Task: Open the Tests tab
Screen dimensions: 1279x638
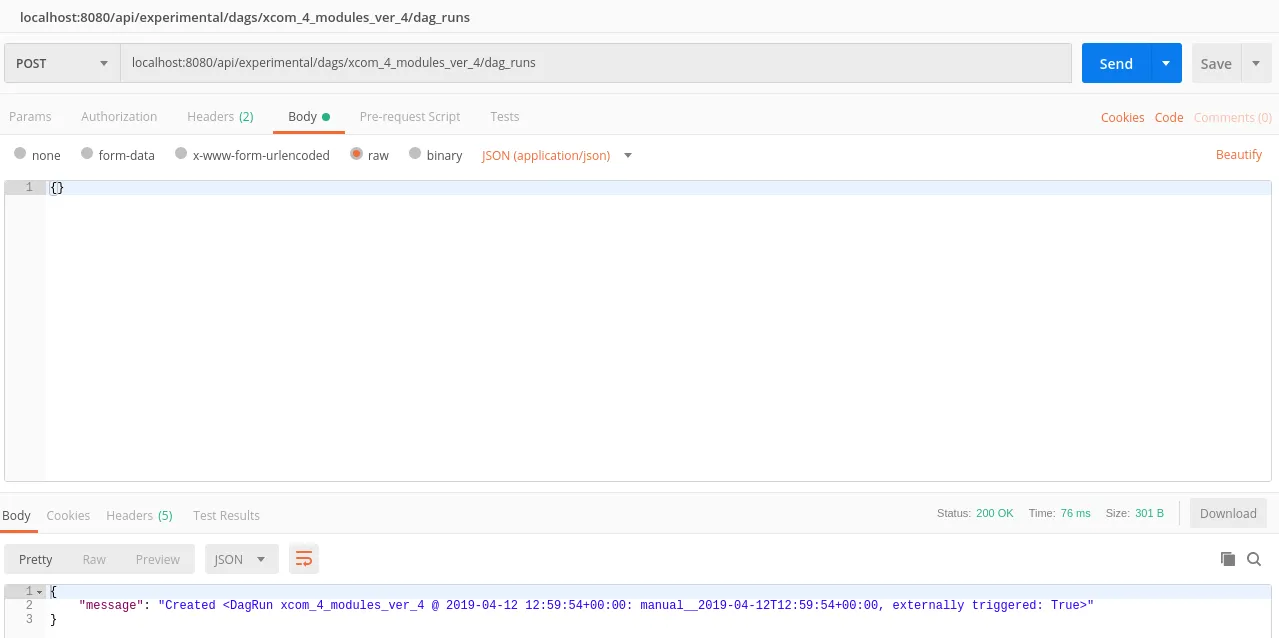Action: [x=505, y=116]
